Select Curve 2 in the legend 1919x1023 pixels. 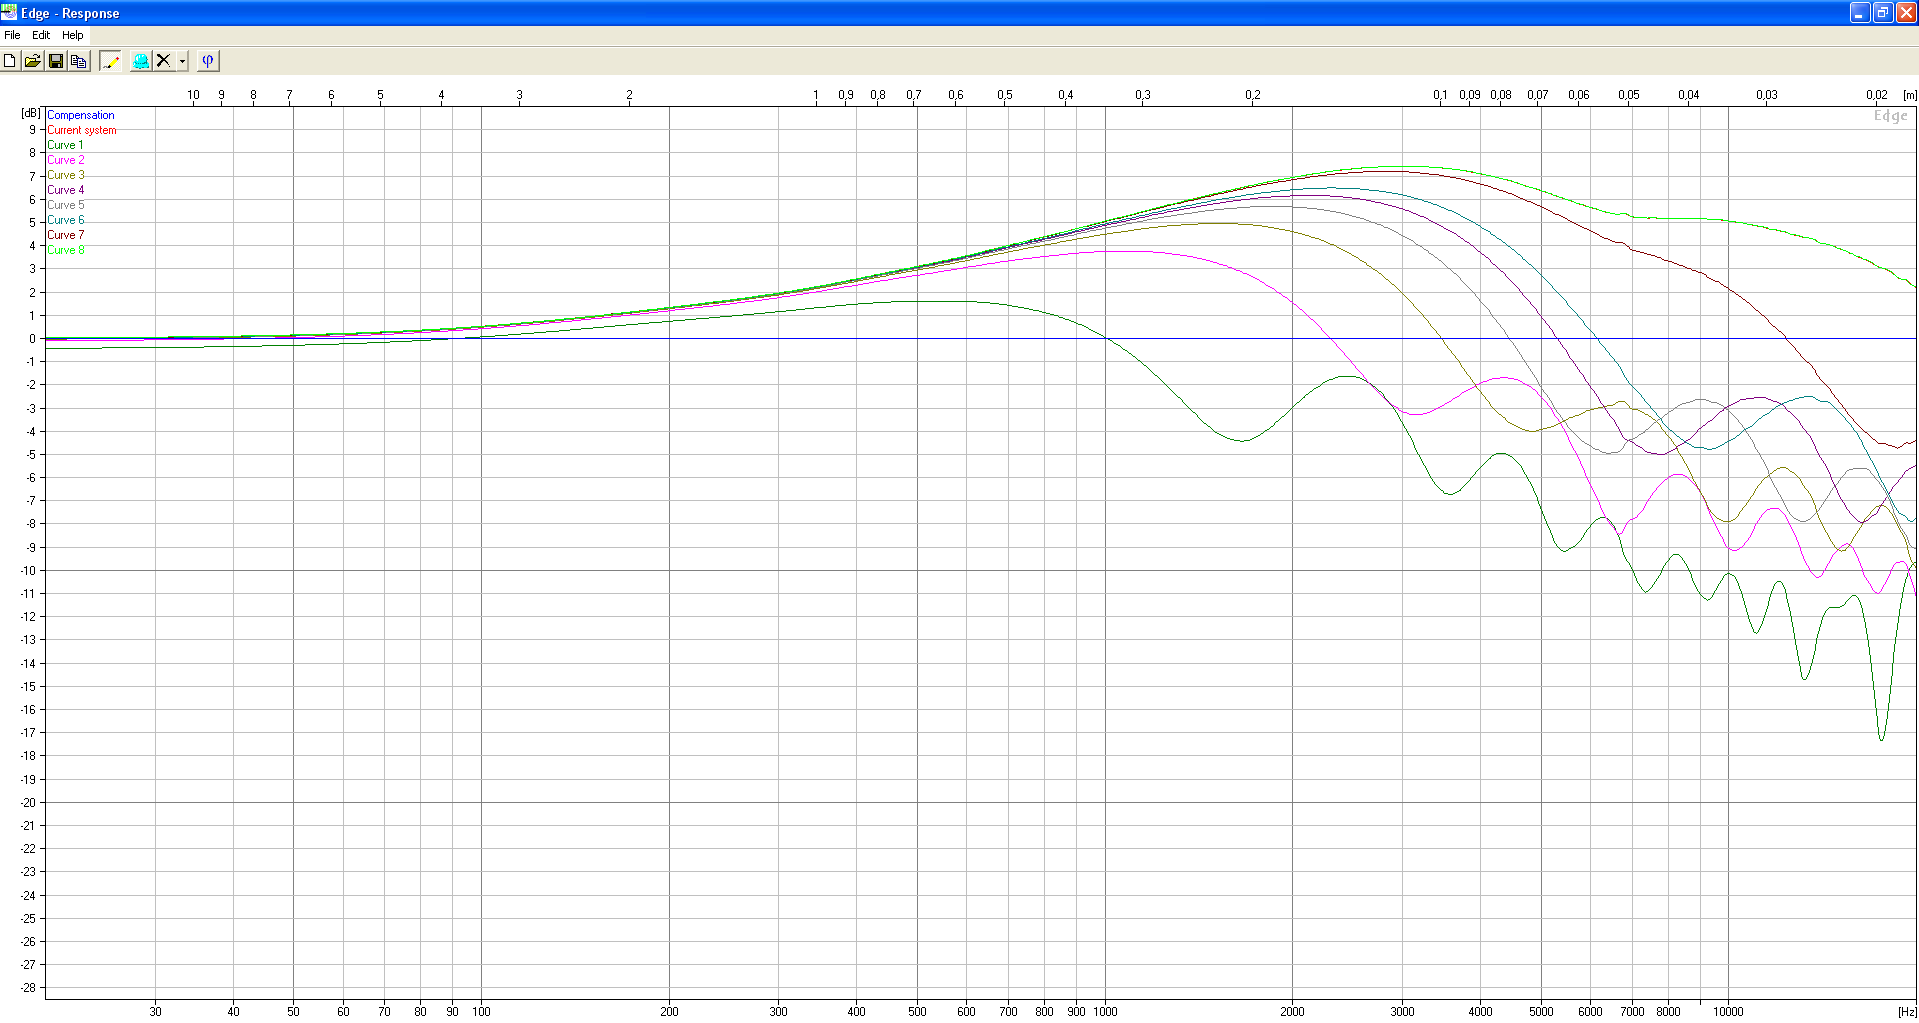[x=66, y=160]
